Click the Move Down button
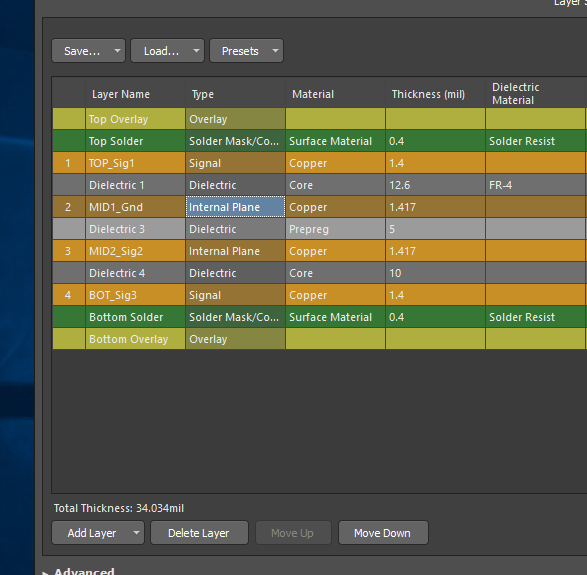The image size is (587, 575). (383, 533)
